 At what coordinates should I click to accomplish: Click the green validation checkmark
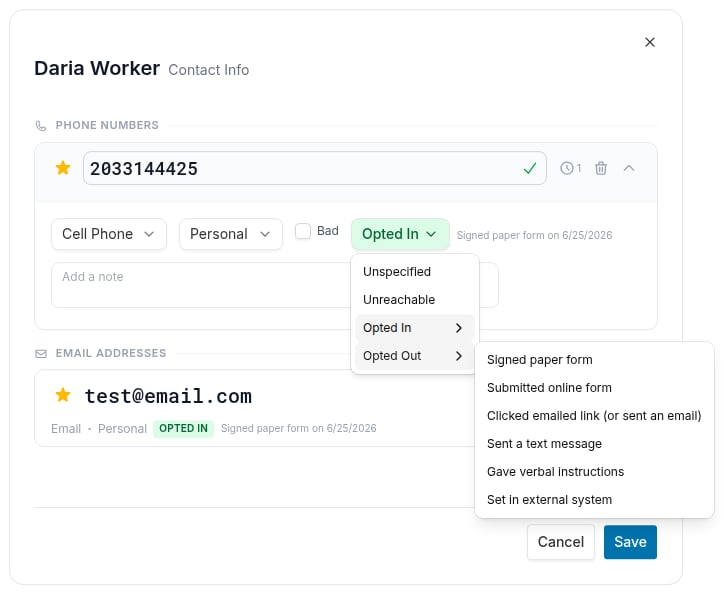tap(530, 168)
